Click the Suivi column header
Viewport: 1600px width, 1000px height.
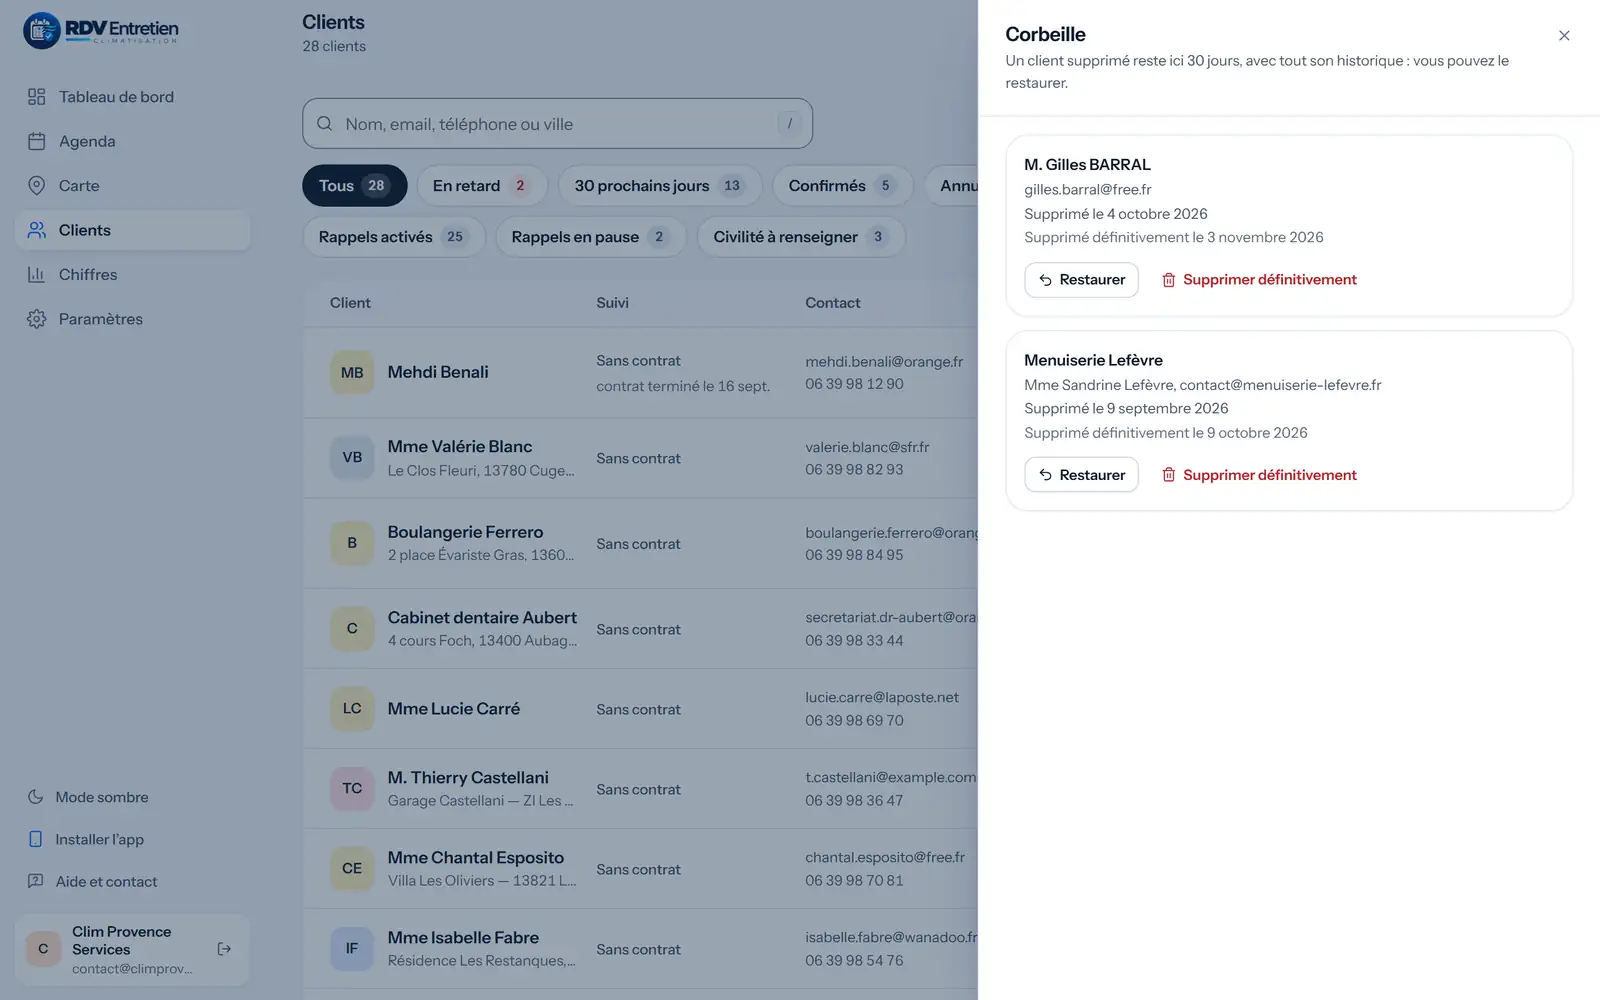click(x=612, y=303)
